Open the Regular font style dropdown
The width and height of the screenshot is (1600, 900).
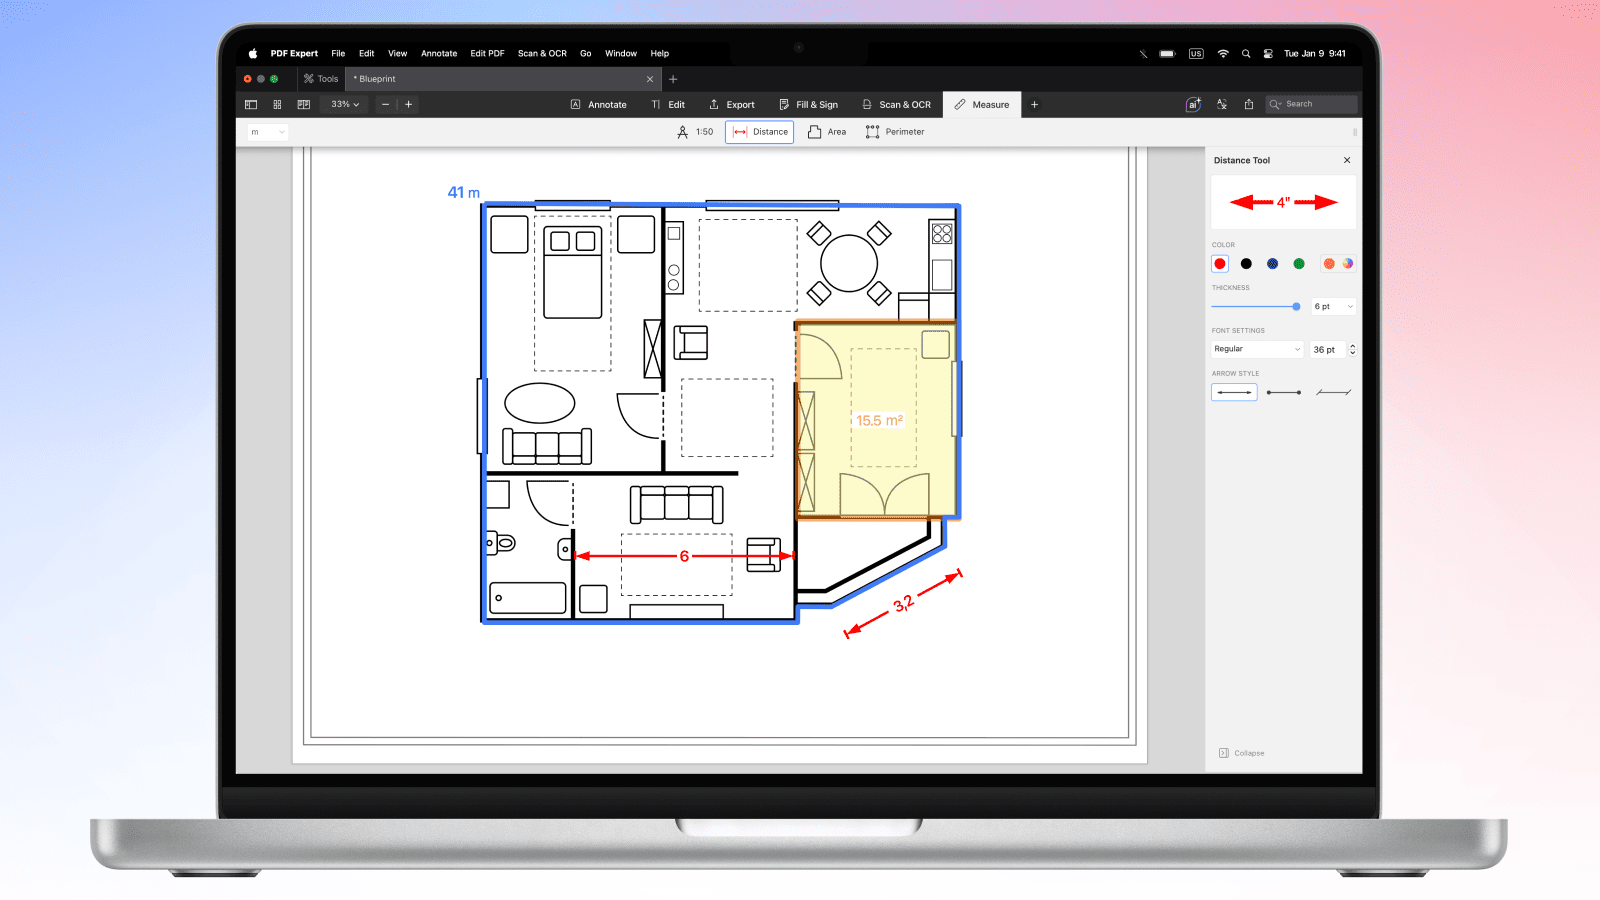click(1257, 349)
